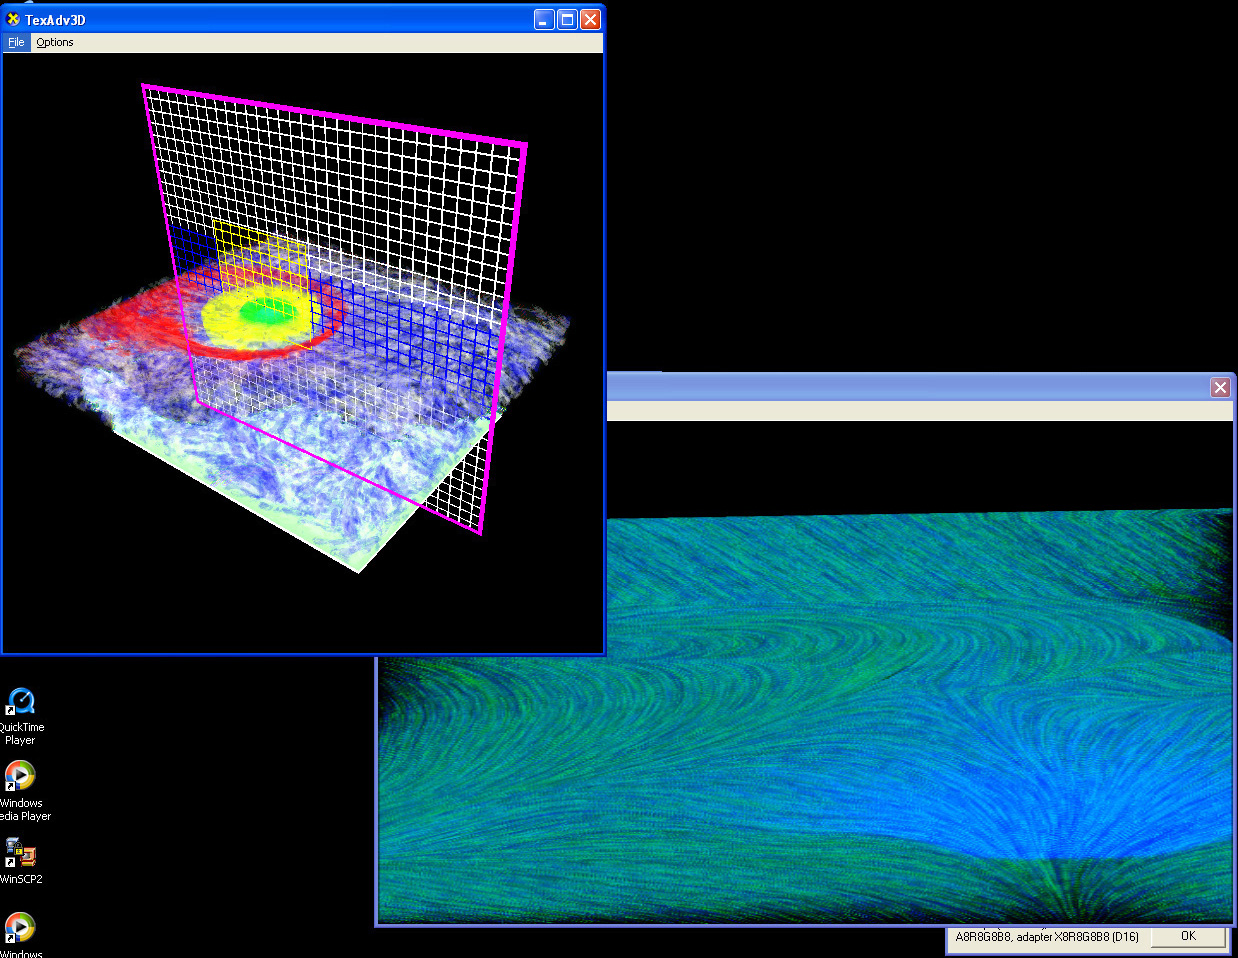The width and height of the screenshot is (1238, 958).
Task: Click the blank menu bar of the flow window
Action: coord(900,411)
